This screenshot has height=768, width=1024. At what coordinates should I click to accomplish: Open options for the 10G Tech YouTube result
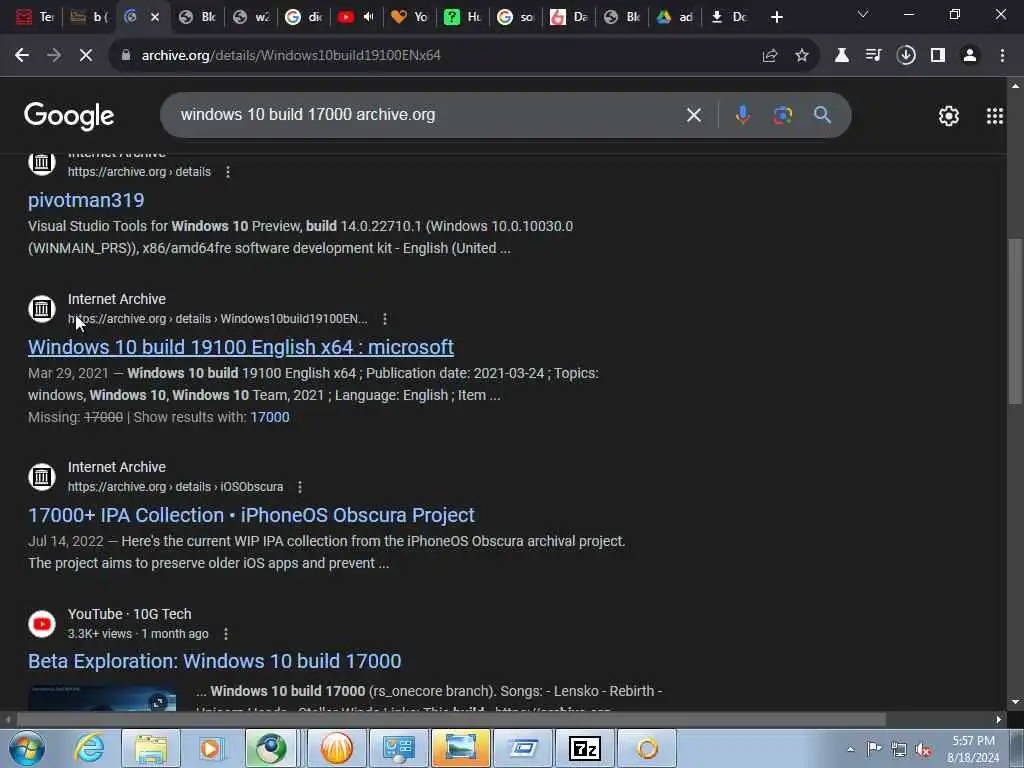pyautogui.click(x=226, y=633)
